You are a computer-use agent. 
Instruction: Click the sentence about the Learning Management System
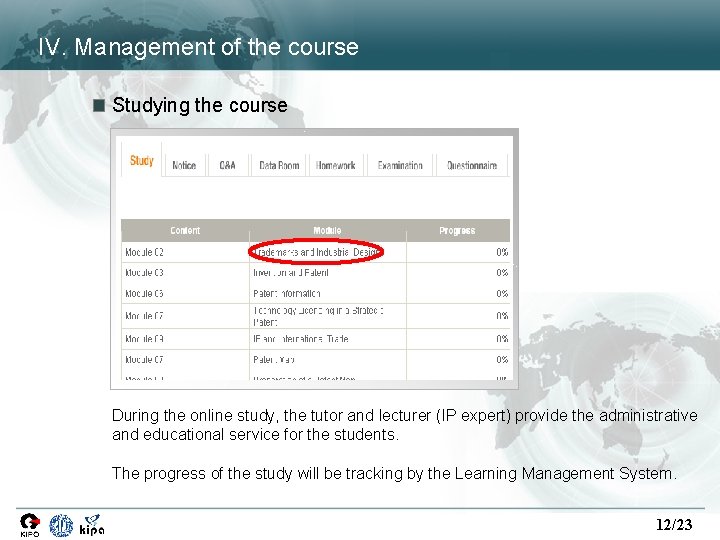394,473
